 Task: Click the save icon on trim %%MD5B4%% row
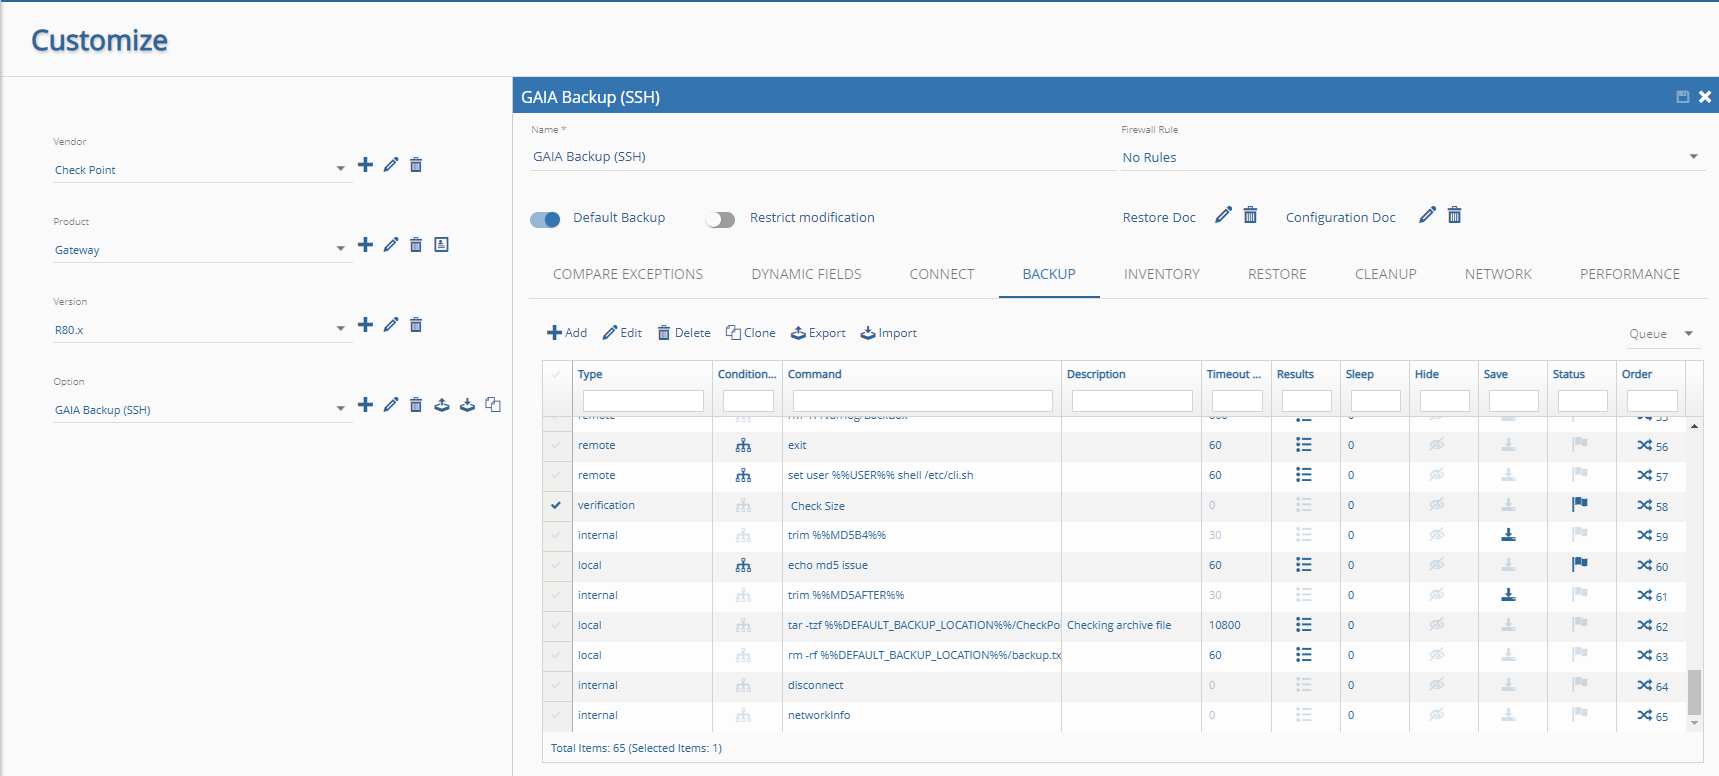coord(1508,536)
